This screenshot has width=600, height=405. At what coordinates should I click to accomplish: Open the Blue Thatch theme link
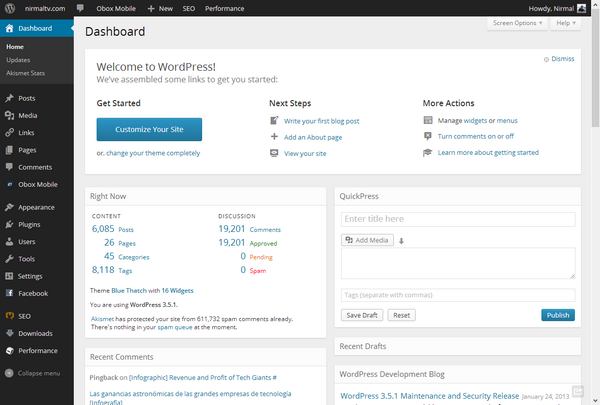pos(129,291)
